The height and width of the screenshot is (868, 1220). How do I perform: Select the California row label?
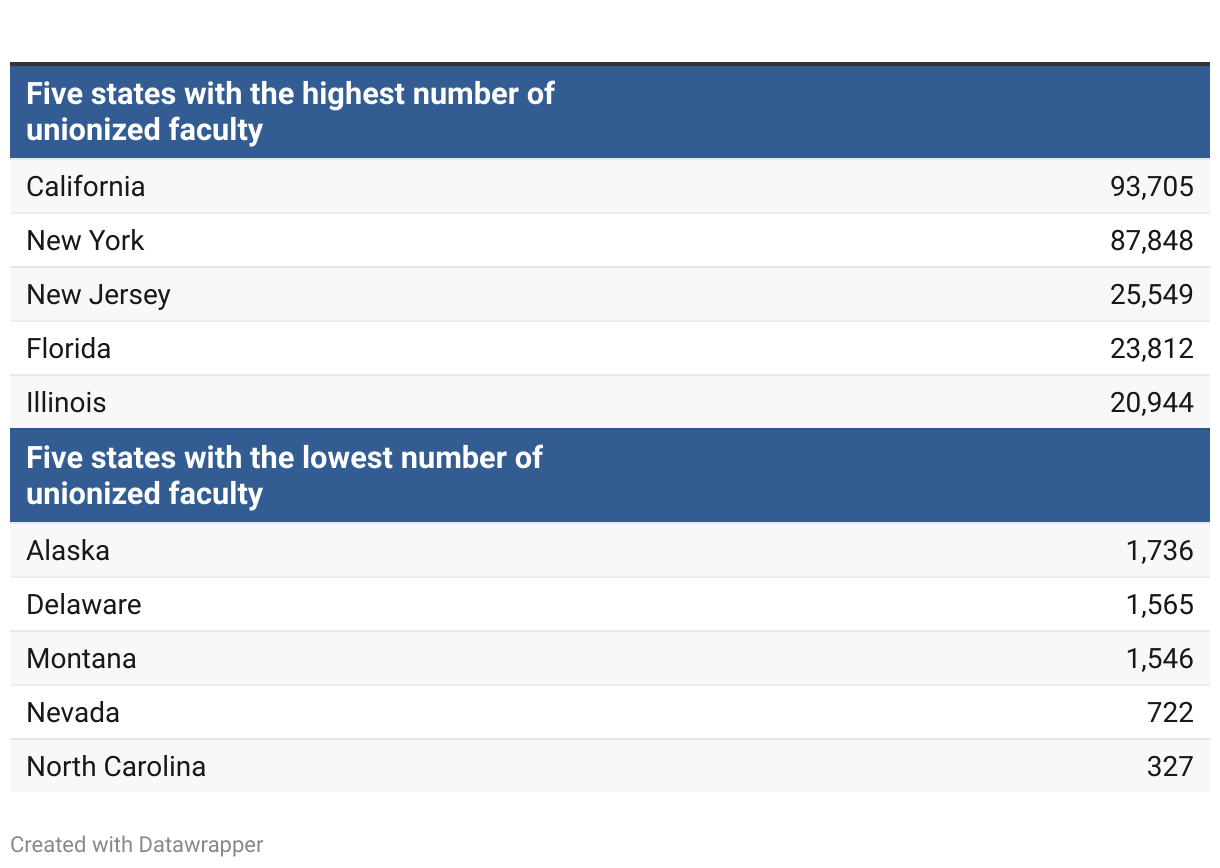coord(86,187)
